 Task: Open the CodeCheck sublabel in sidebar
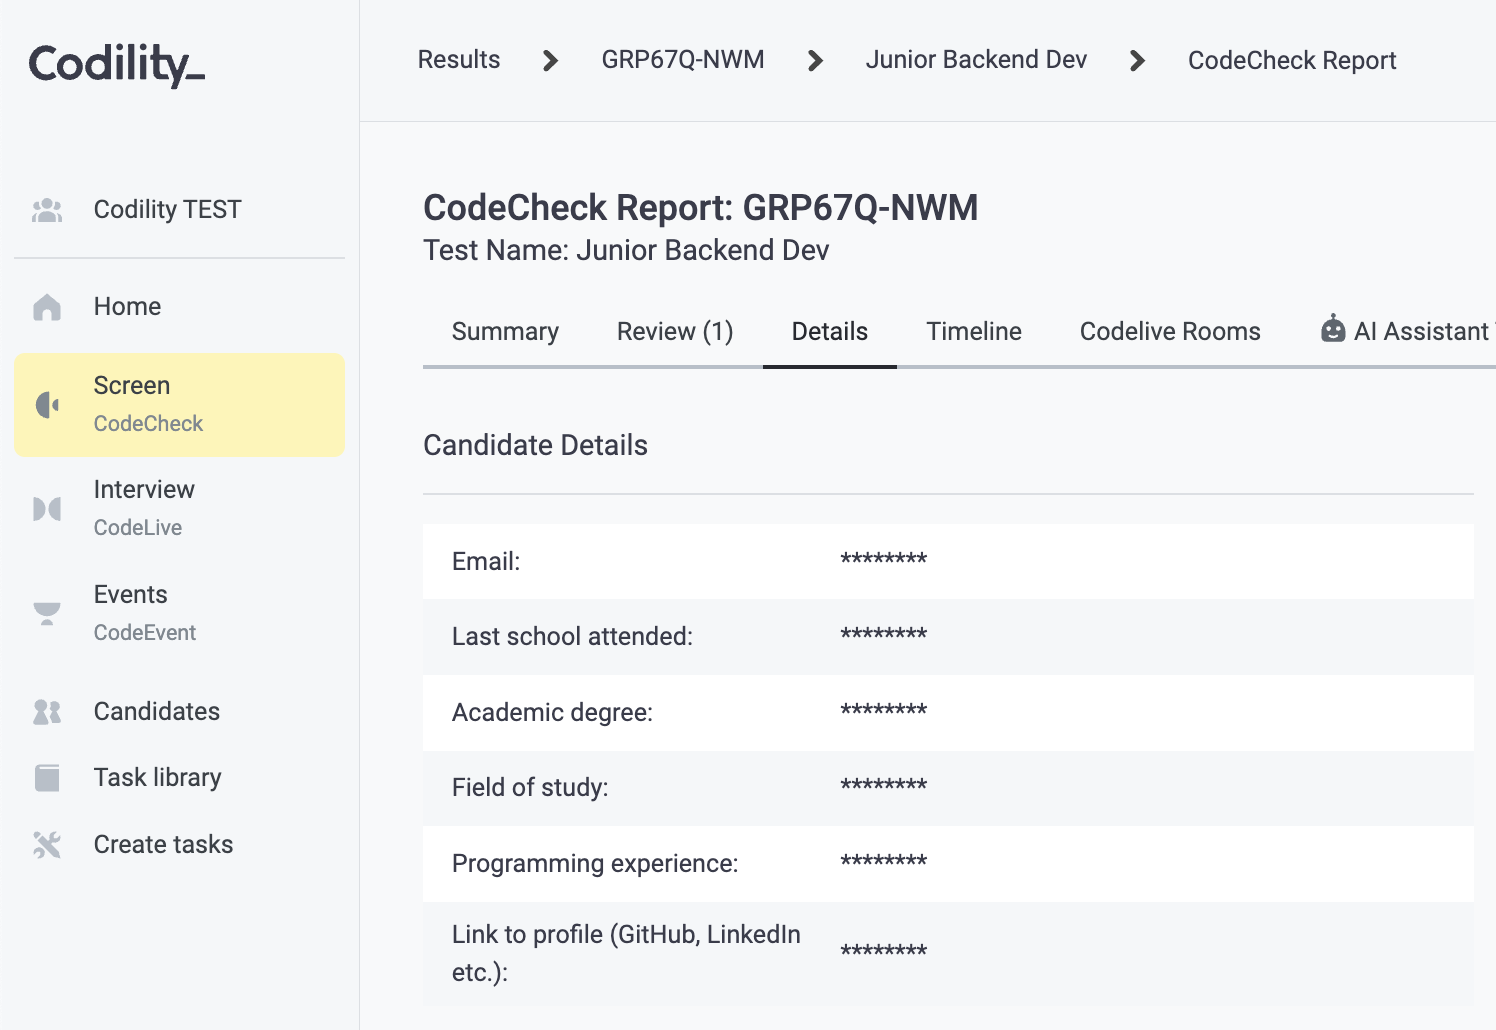click(148, 424)
